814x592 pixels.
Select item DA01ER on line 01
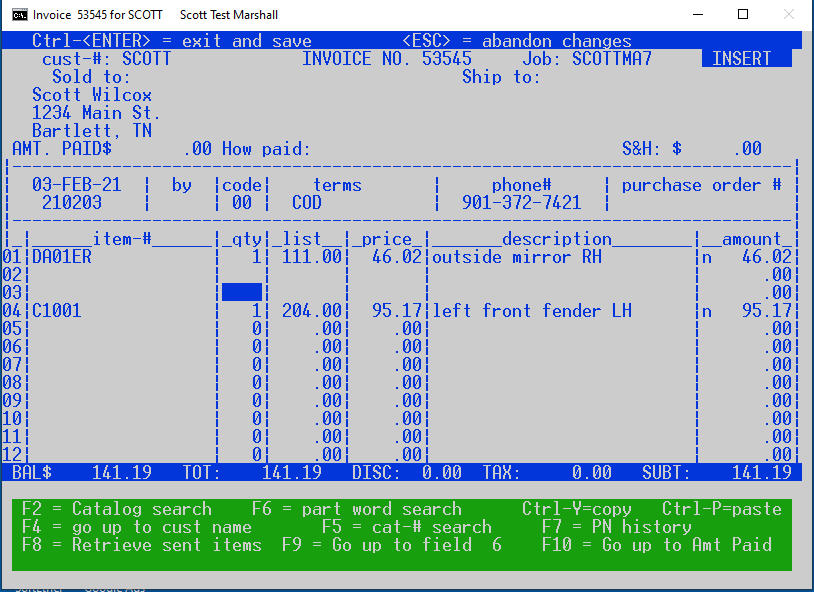(x=60, y=256)
